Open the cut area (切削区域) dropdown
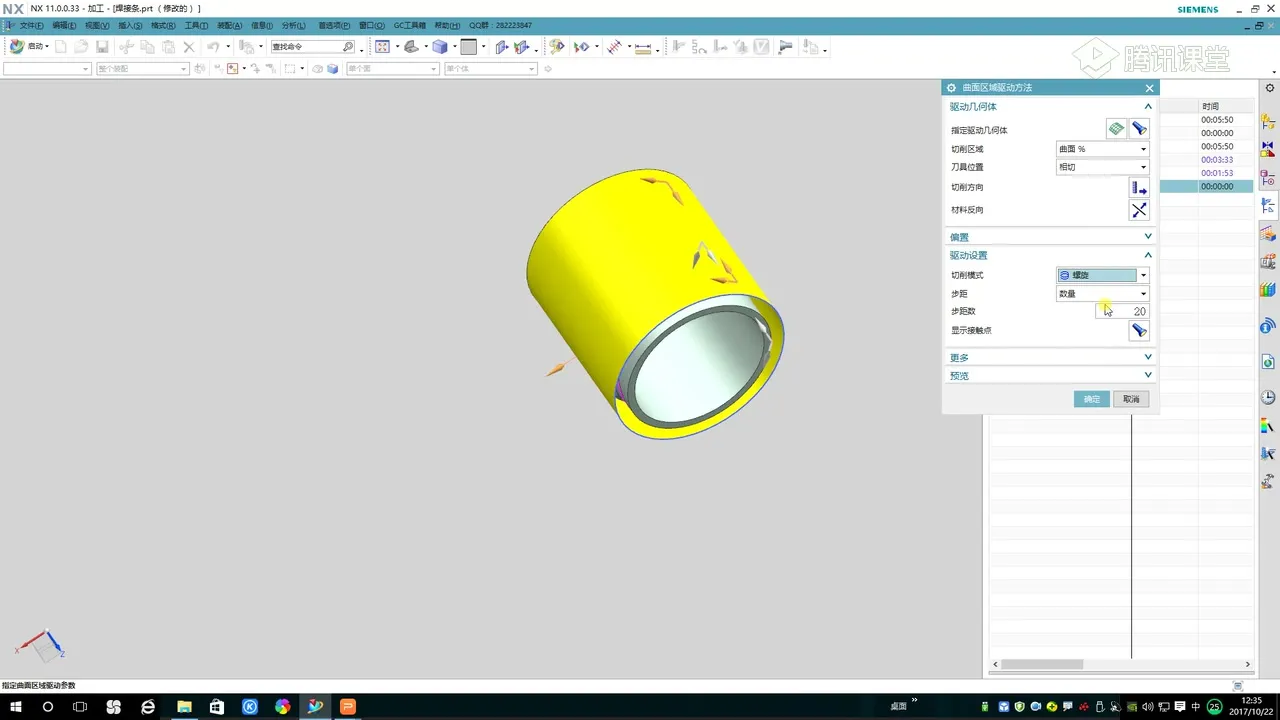This screenshot has width=1280, height=720. 1102,149
